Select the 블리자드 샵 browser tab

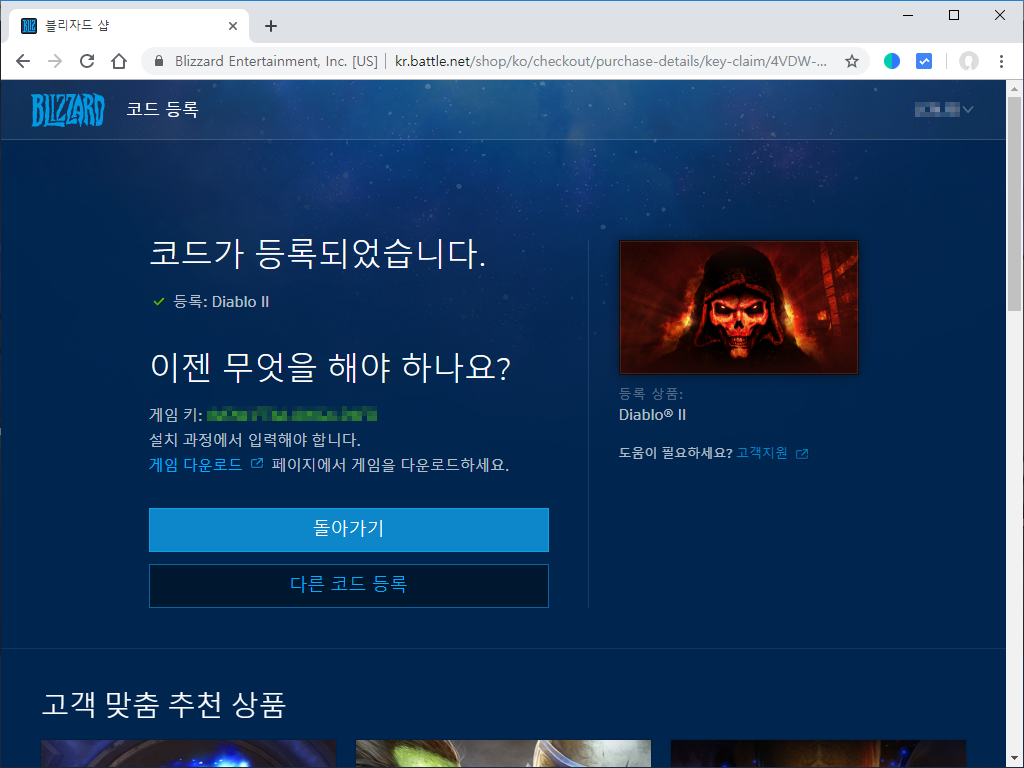coord(129,26)
